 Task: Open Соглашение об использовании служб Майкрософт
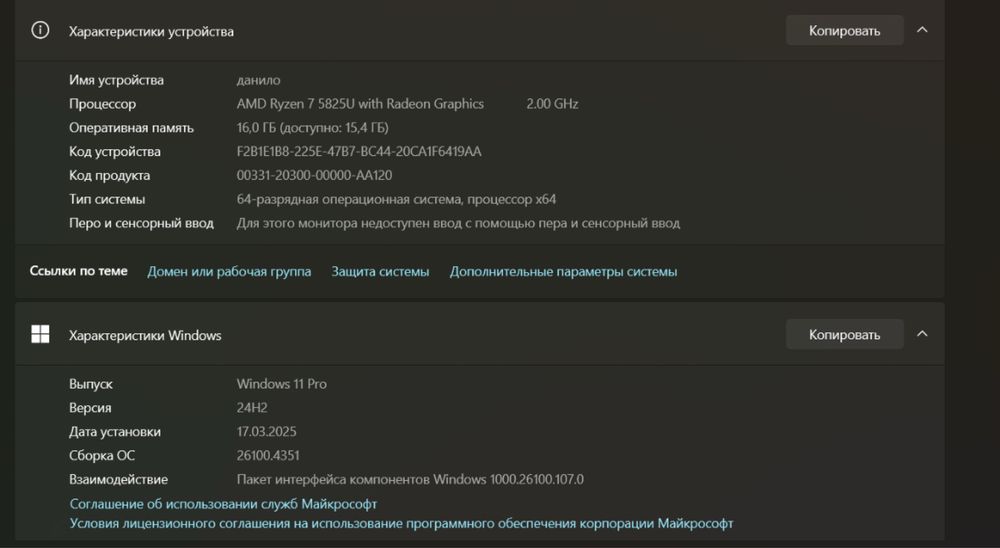223,504
